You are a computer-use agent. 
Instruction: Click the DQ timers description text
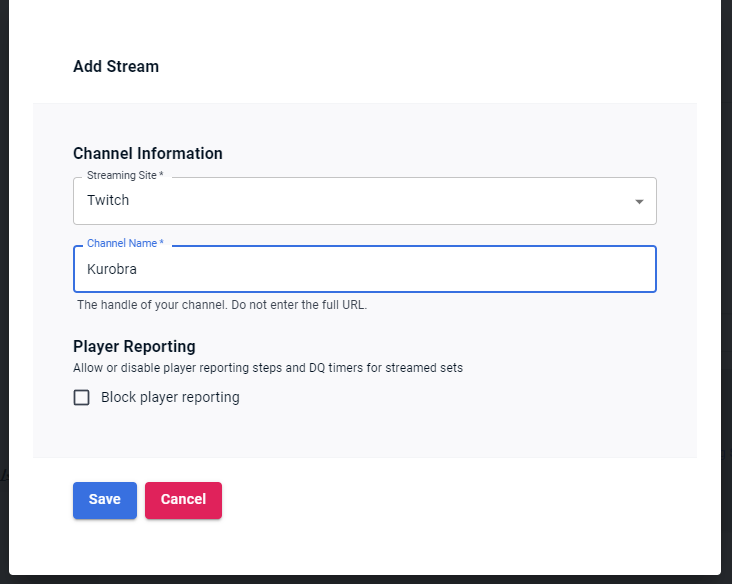[268, 368]
